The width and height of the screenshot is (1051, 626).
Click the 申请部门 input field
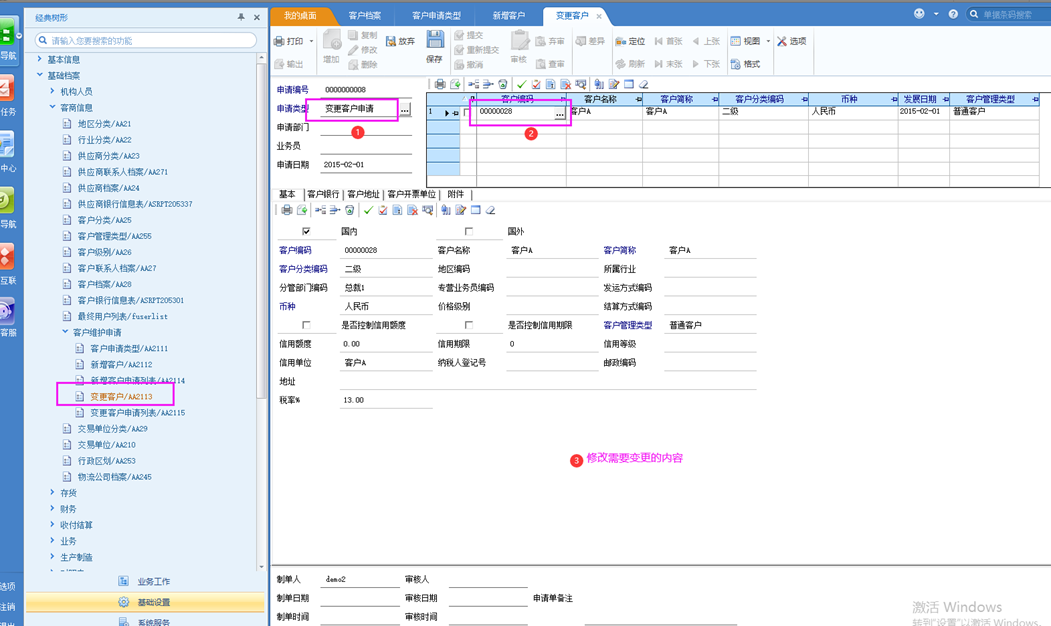[366, 127]
